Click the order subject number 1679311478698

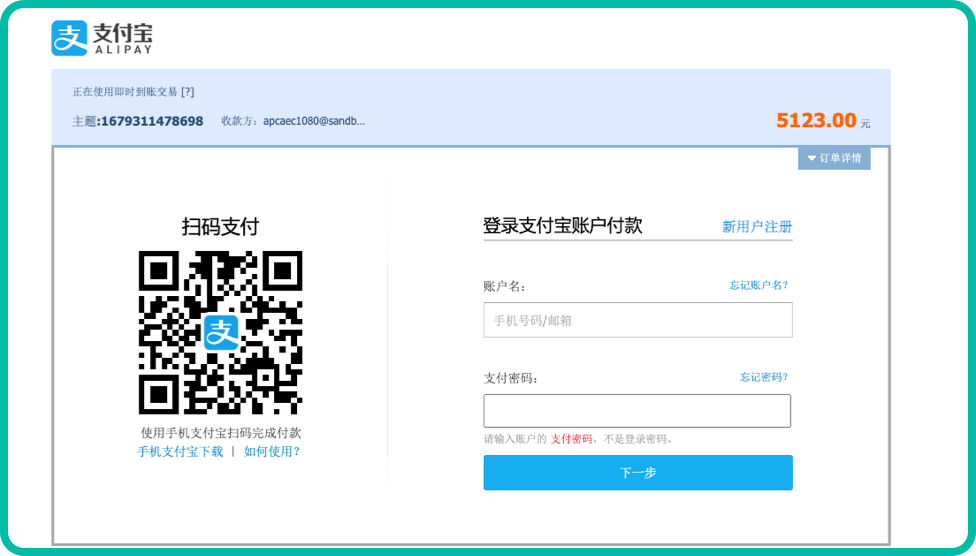[151, 121]
